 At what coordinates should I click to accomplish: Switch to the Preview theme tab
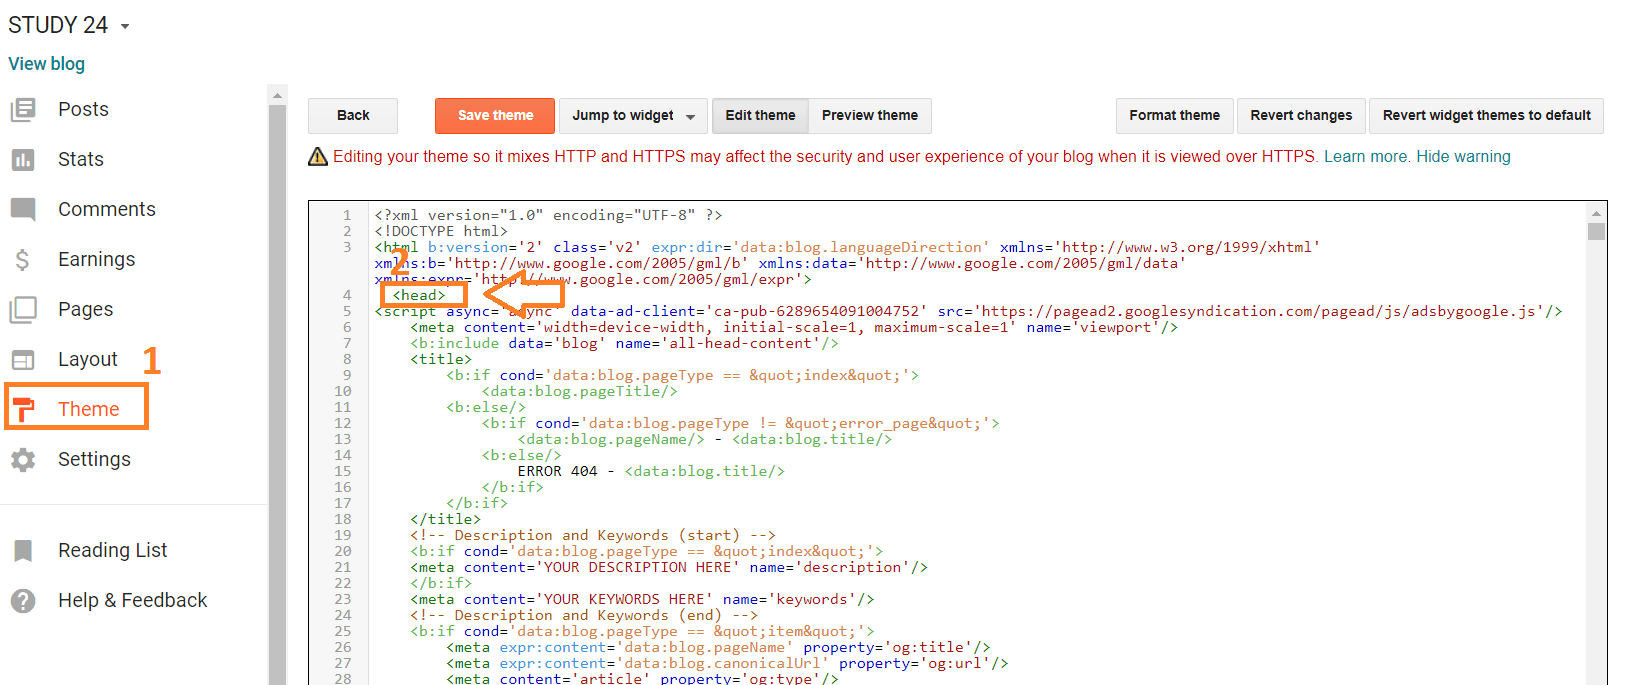click(869, 116)
